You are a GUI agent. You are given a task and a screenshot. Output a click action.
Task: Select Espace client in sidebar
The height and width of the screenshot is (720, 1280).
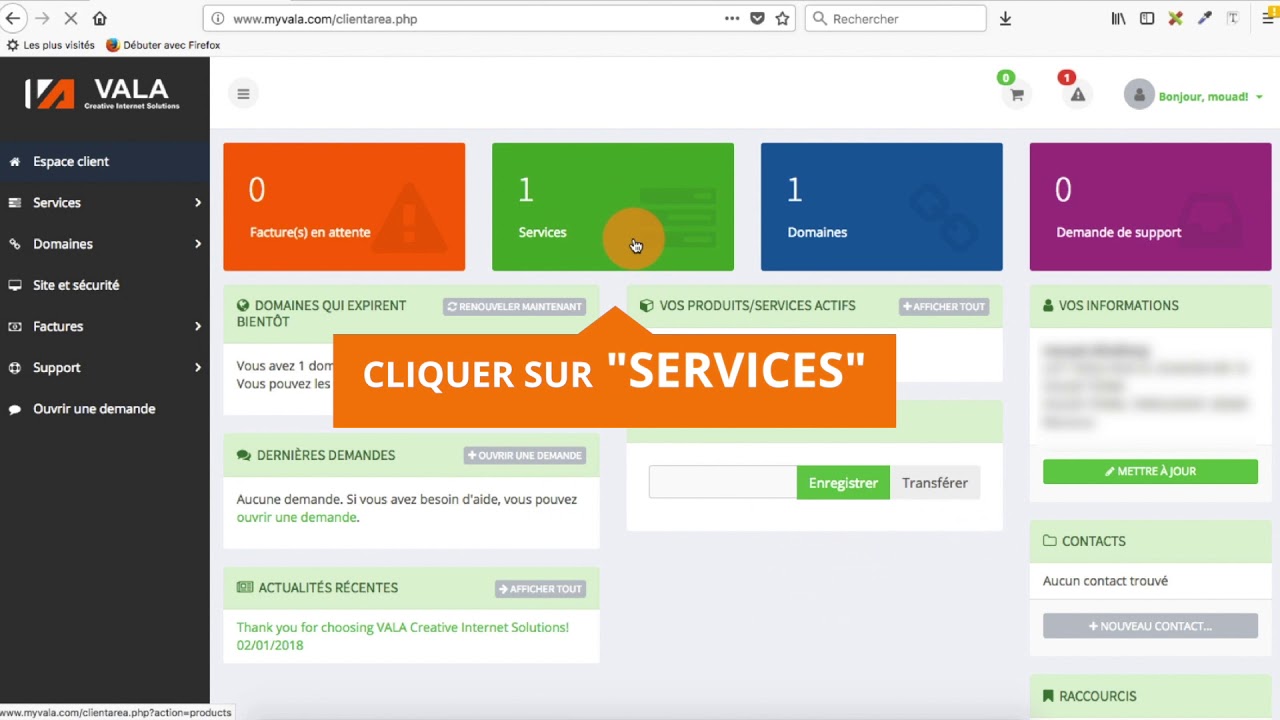pos(105,161)
